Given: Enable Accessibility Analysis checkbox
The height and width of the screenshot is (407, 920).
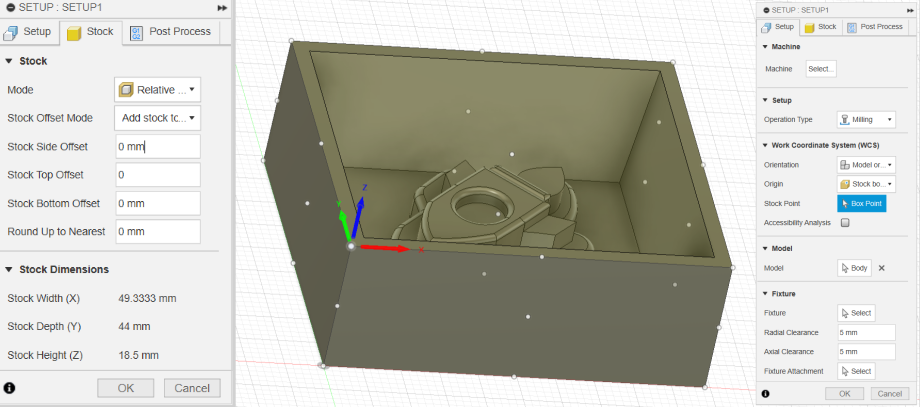Looking at the screenshot, I should 845,223.
